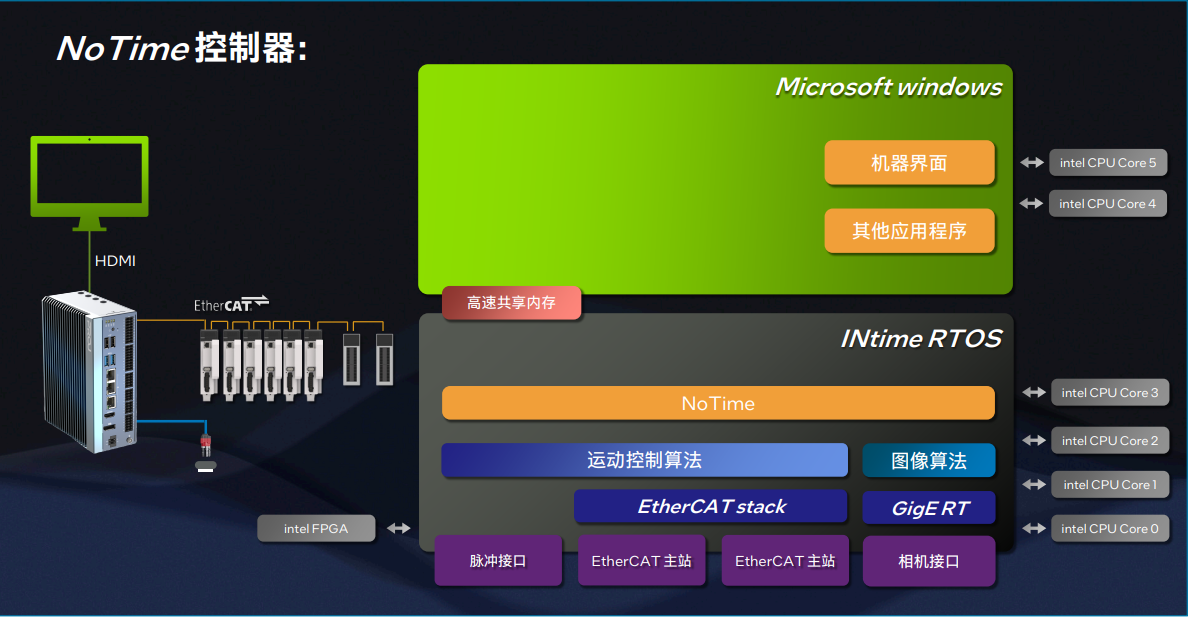Viewport: 1188px width, 617px height.
Task: Select the 图像算法 block
Action: pos(929,460)
